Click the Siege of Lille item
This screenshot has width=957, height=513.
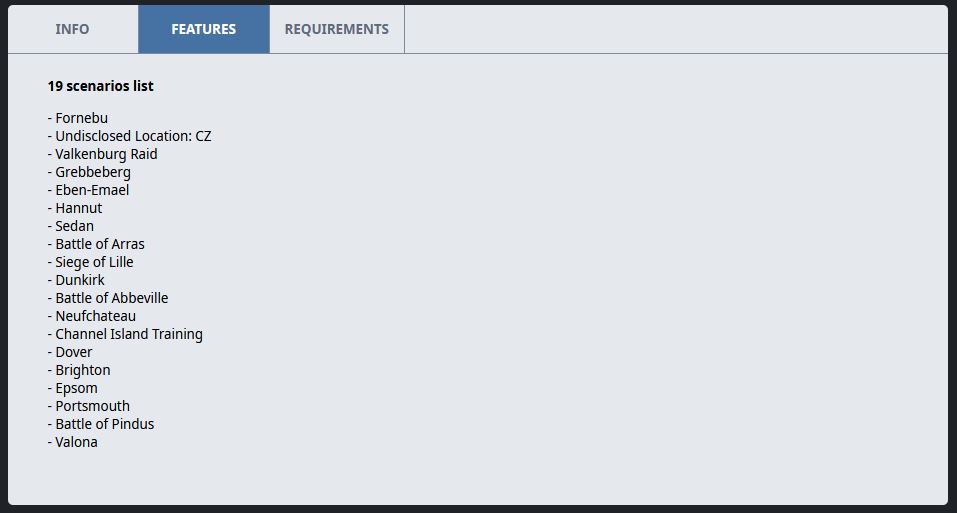[90, 262]
